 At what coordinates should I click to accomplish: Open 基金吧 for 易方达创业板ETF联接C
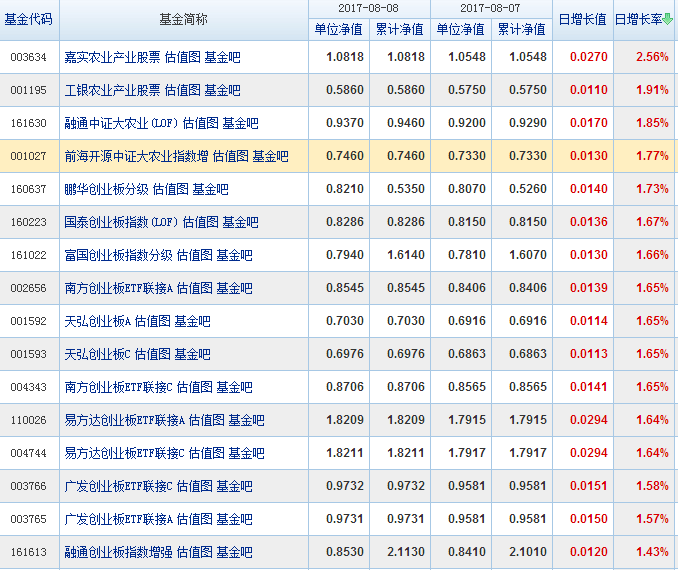246,453
